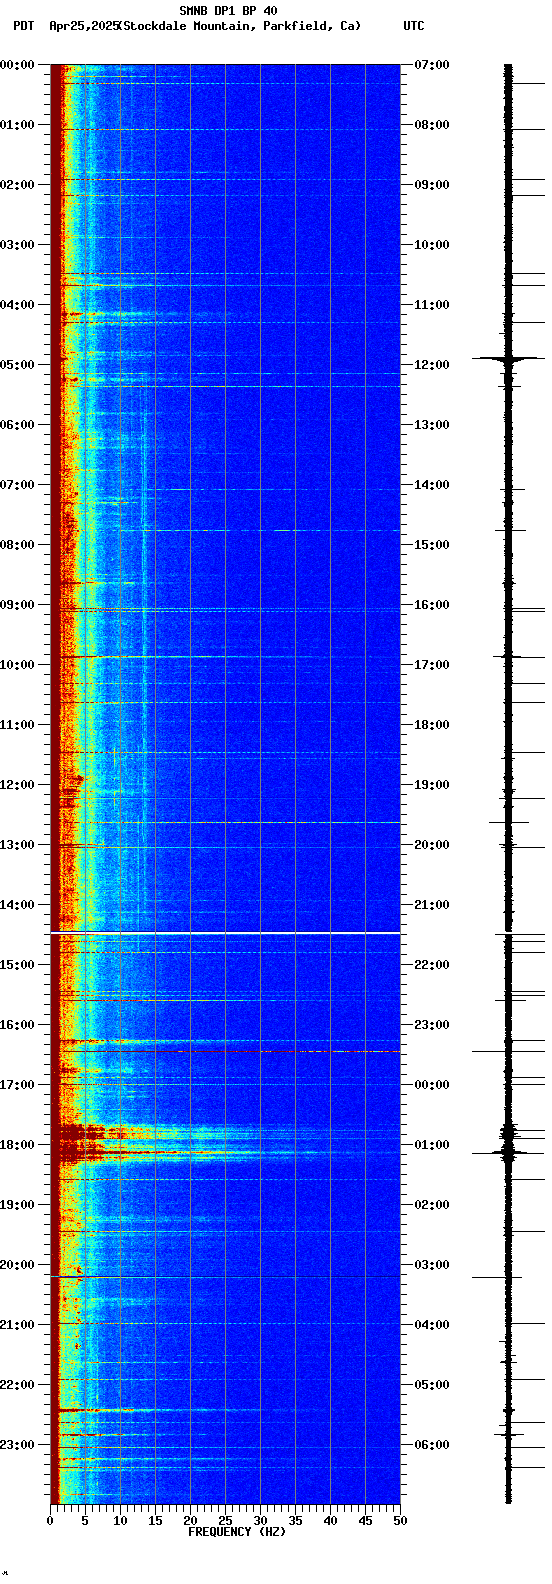The width and height of the screenshot is (552, 1584).
Task: Click the 10:00 PDT time label
Action: click(x=17, y=665)
